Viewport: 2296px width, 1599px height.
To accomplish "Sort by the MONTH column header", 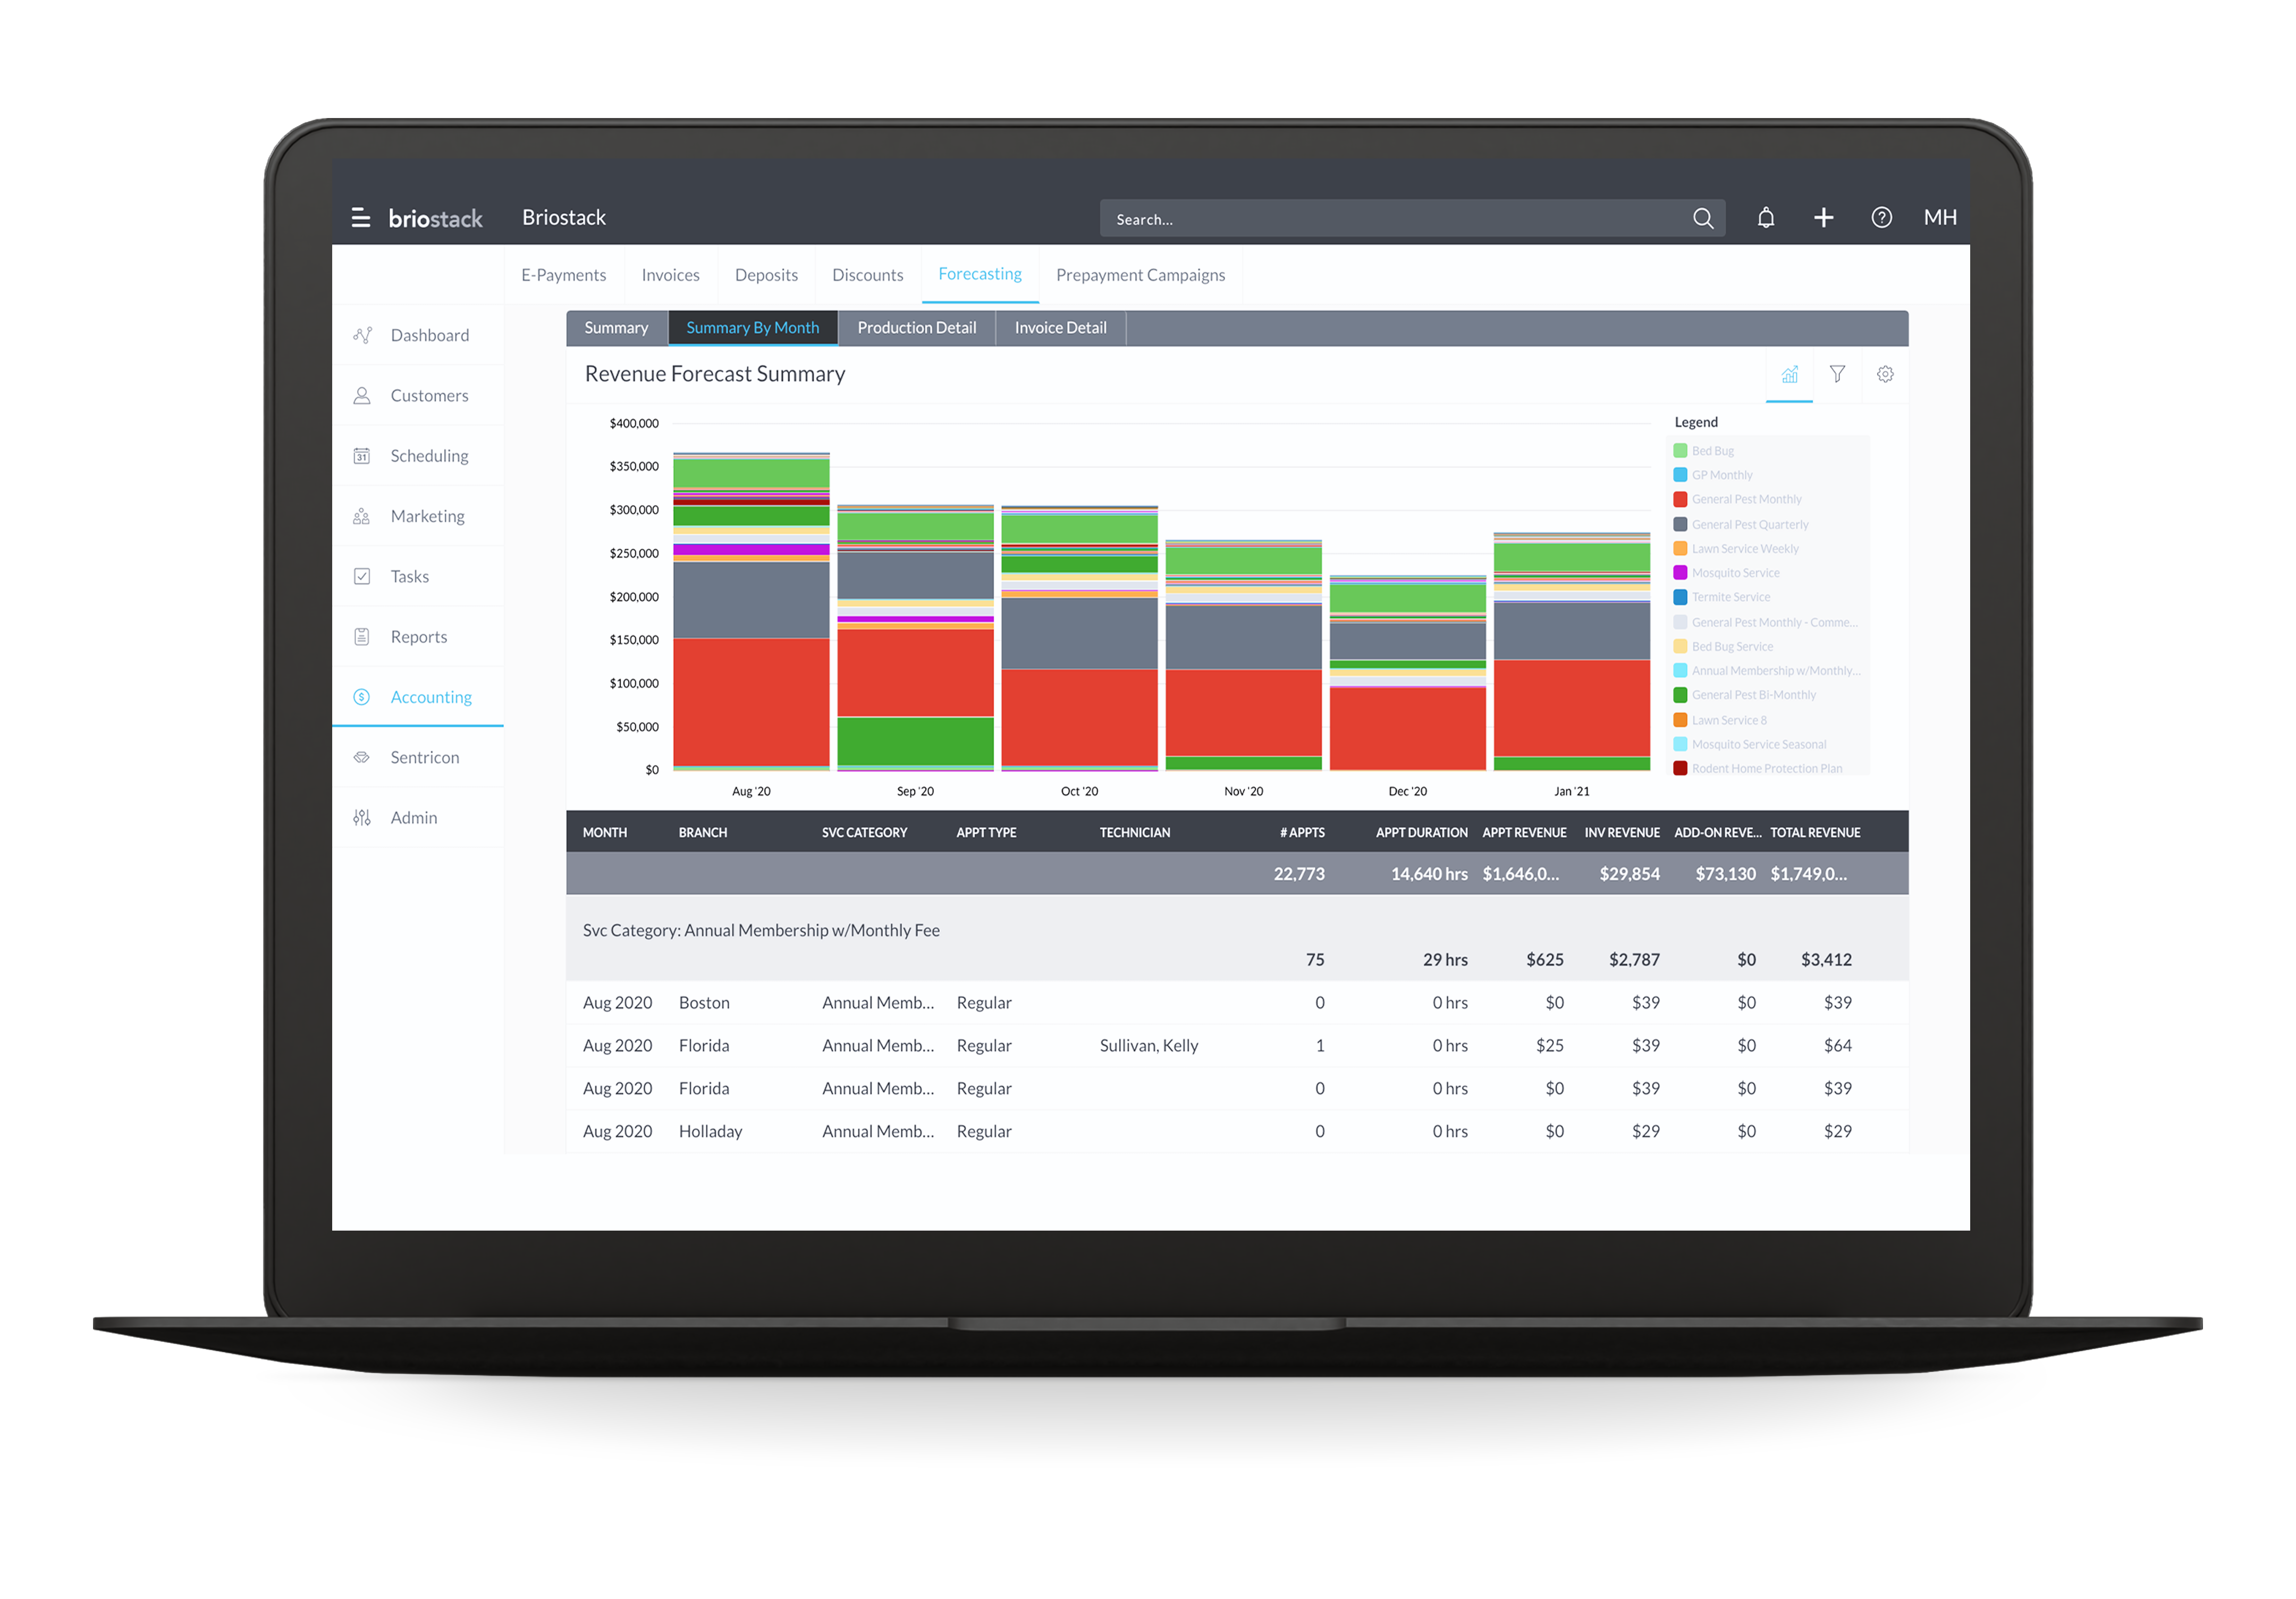I will coord(605,832).
